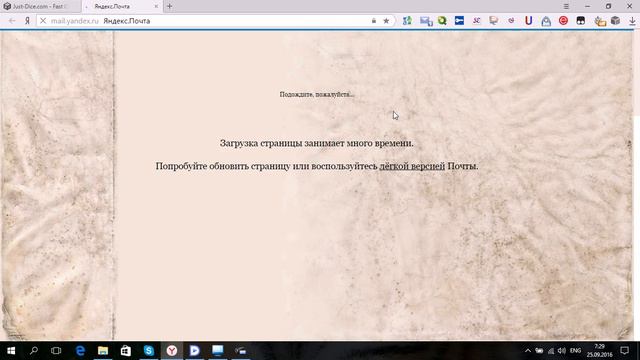Switch to Yandex Browser on the taskbar

pyautogui.click(x=172, y=351)
